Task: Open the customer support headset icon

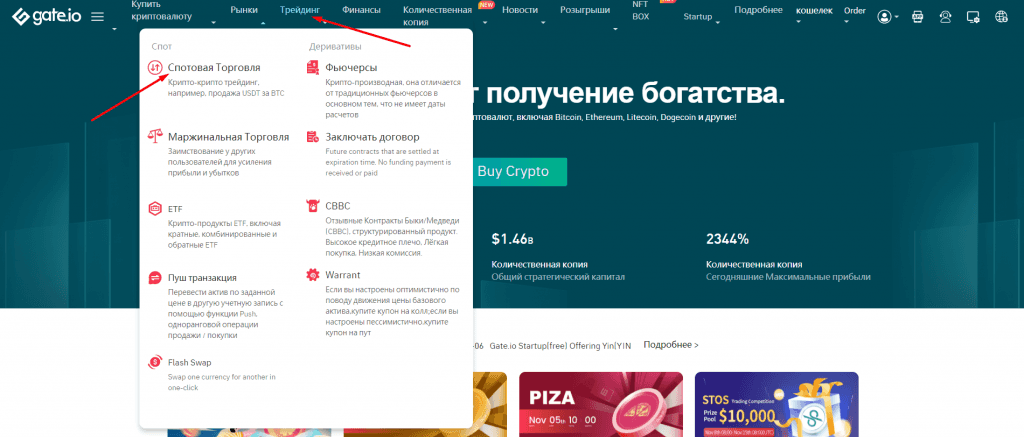Action: (945, 17)
